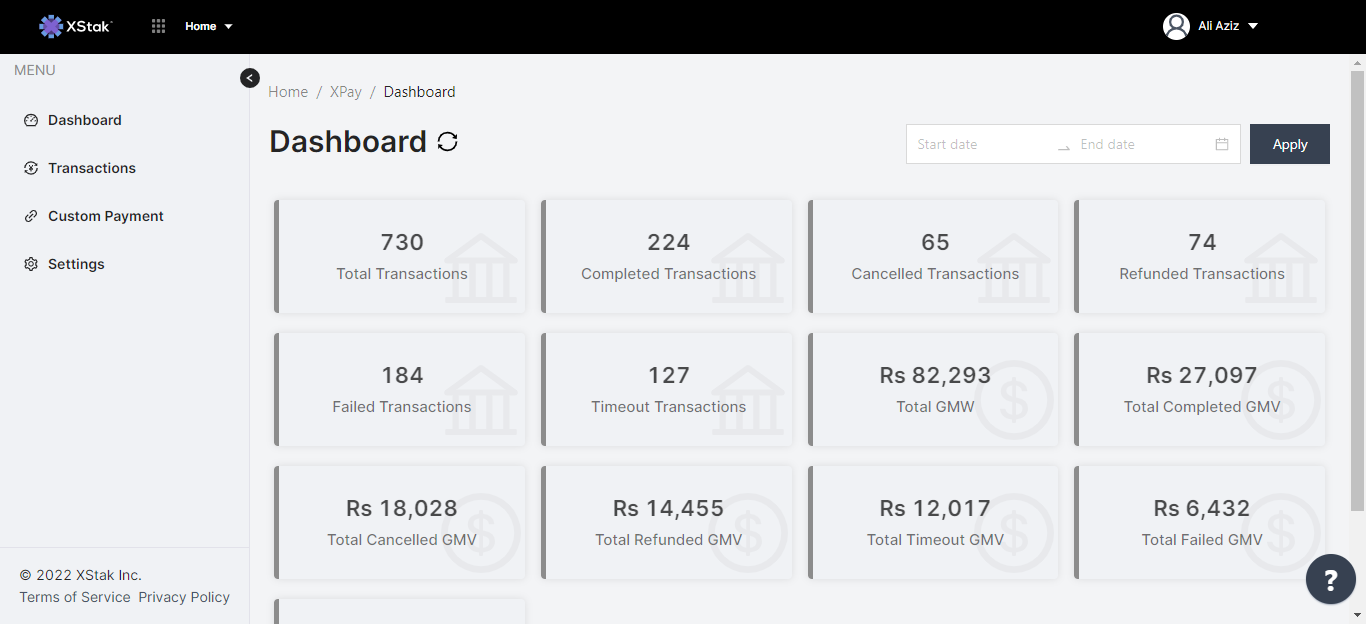Viewport: 1366px width, 624px height.
Task: Click the Custom Payment link icon
Action: (31, 216)
